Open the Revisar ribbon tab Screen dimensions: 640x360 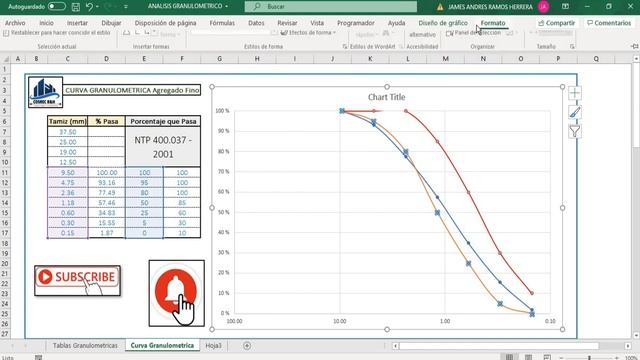point(287,23)
